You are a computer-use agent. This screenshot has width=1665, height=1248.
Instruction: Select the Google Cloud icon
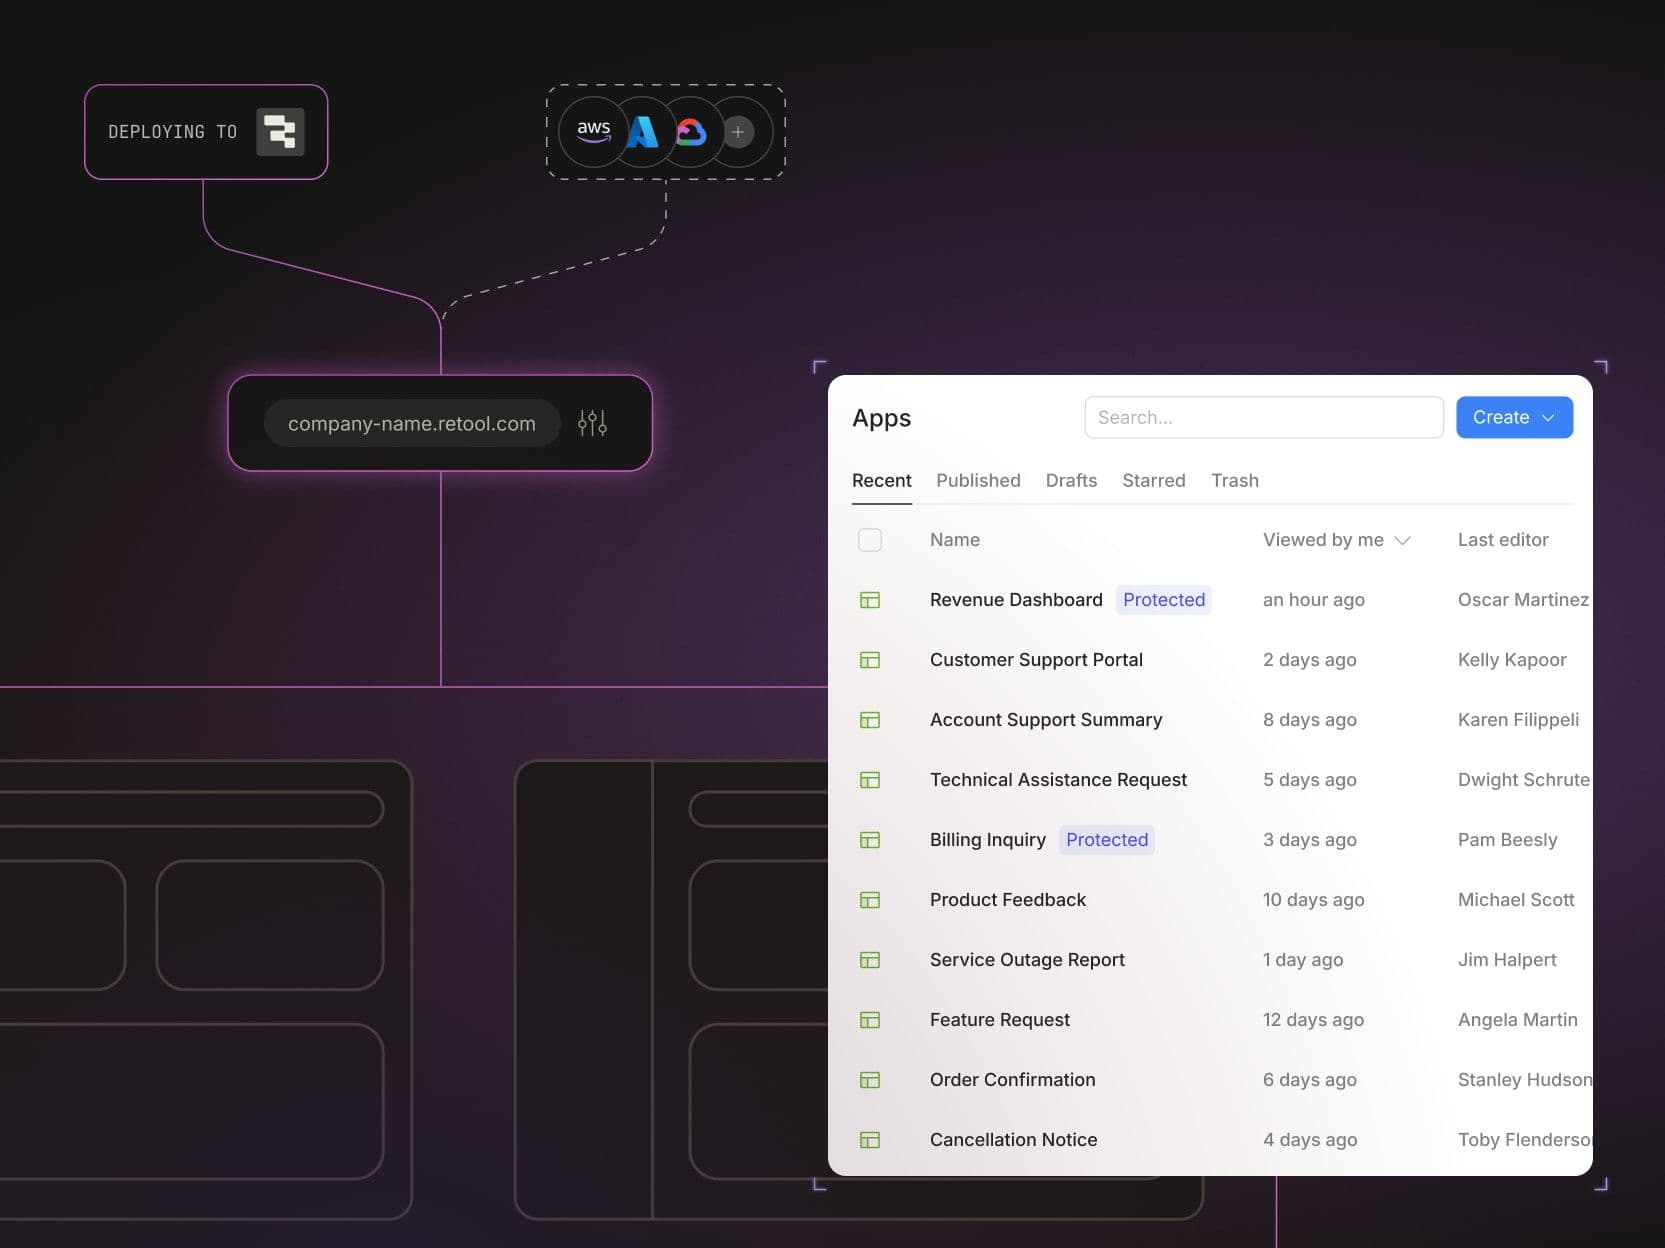pos(691,131)
